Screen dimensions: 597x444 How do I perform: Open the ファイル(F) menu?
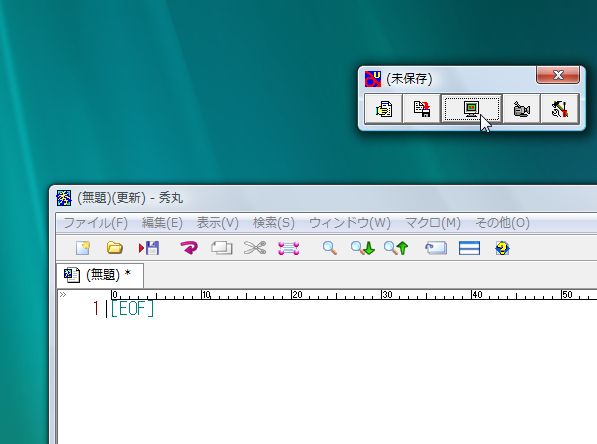click(x=95, y=223)
